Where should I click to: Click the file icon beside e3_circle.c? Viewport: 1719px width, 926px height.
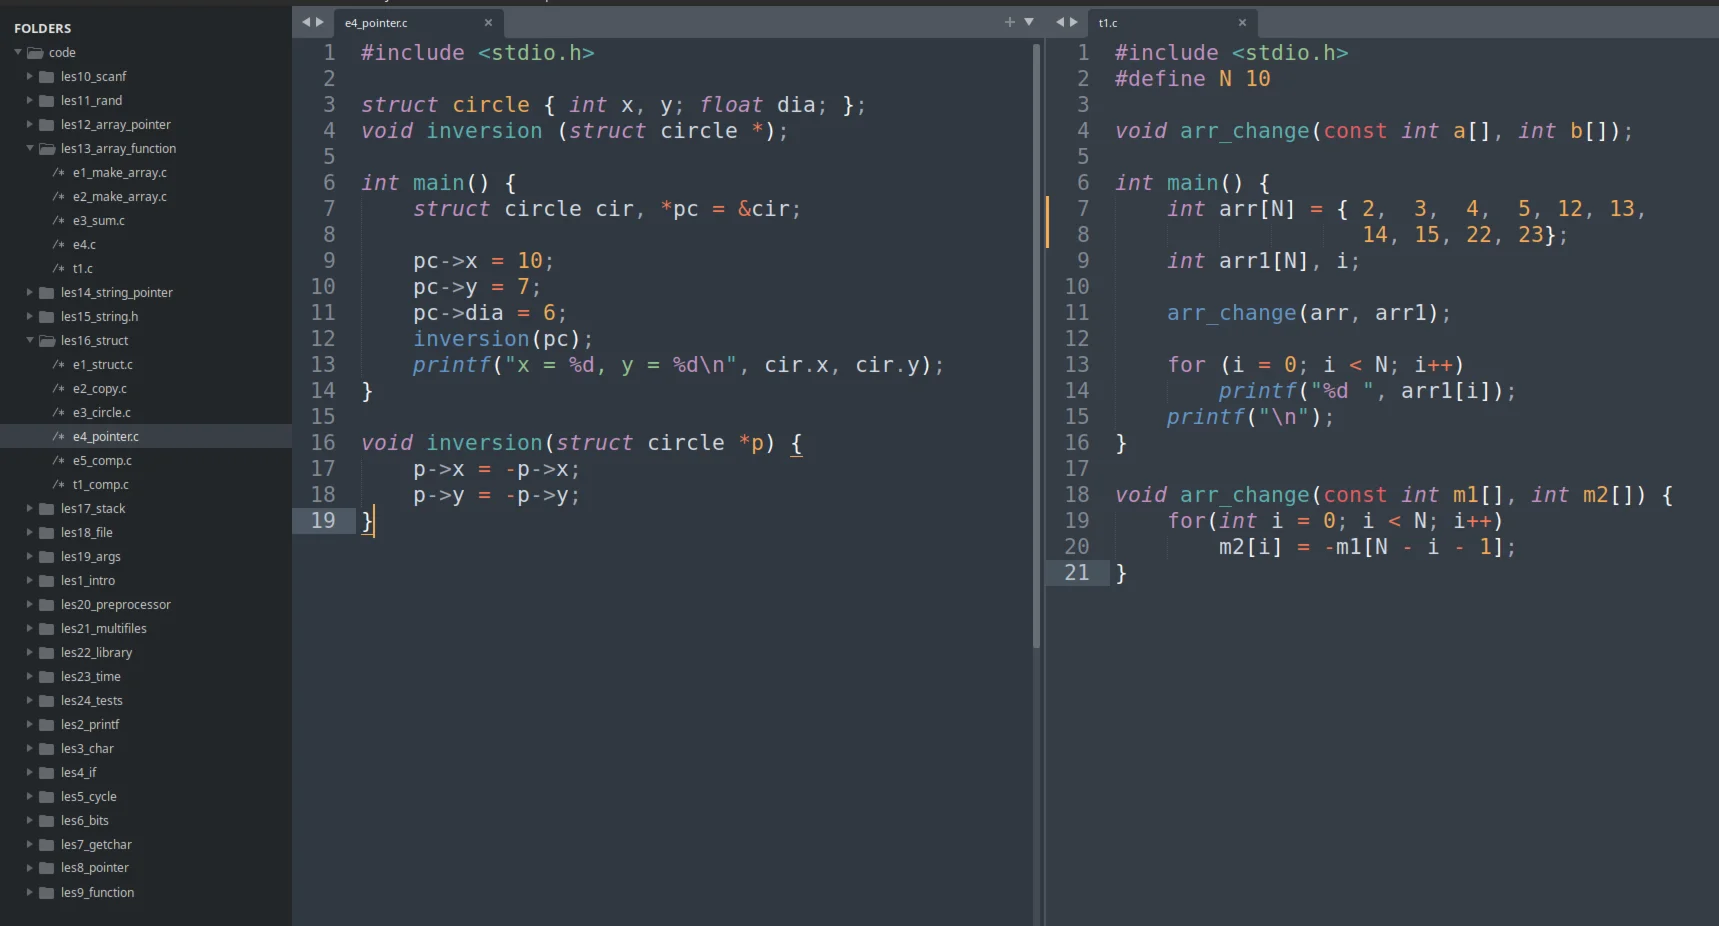59,413
